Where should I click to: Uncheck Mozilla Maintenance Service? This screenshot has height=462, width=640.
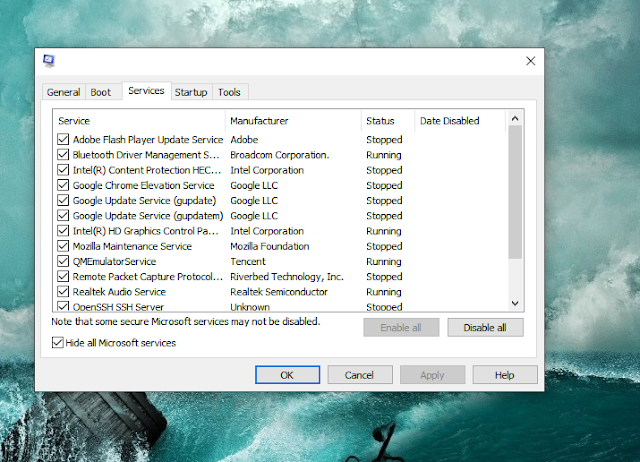(63, 246)
